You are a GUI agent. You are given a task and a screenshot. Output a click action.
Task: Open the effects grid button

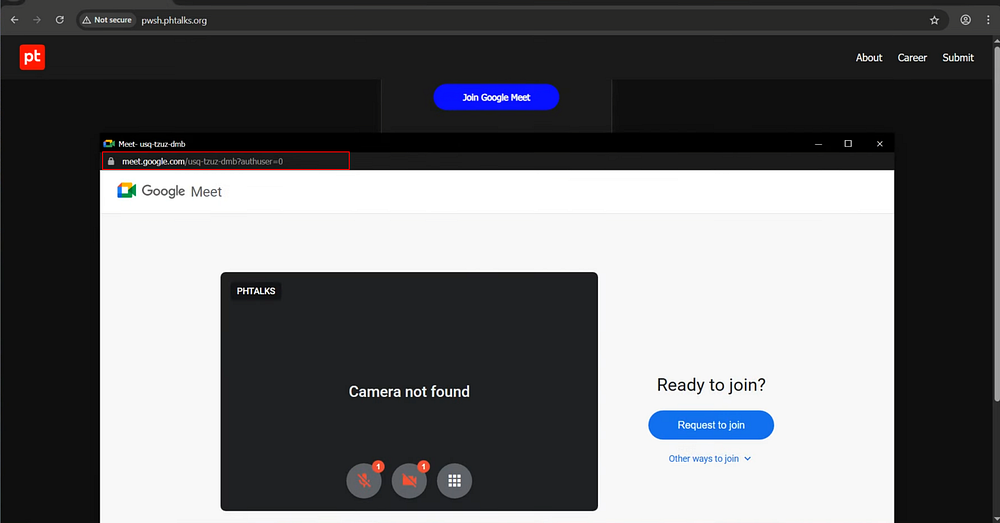(x=454, y=480)
